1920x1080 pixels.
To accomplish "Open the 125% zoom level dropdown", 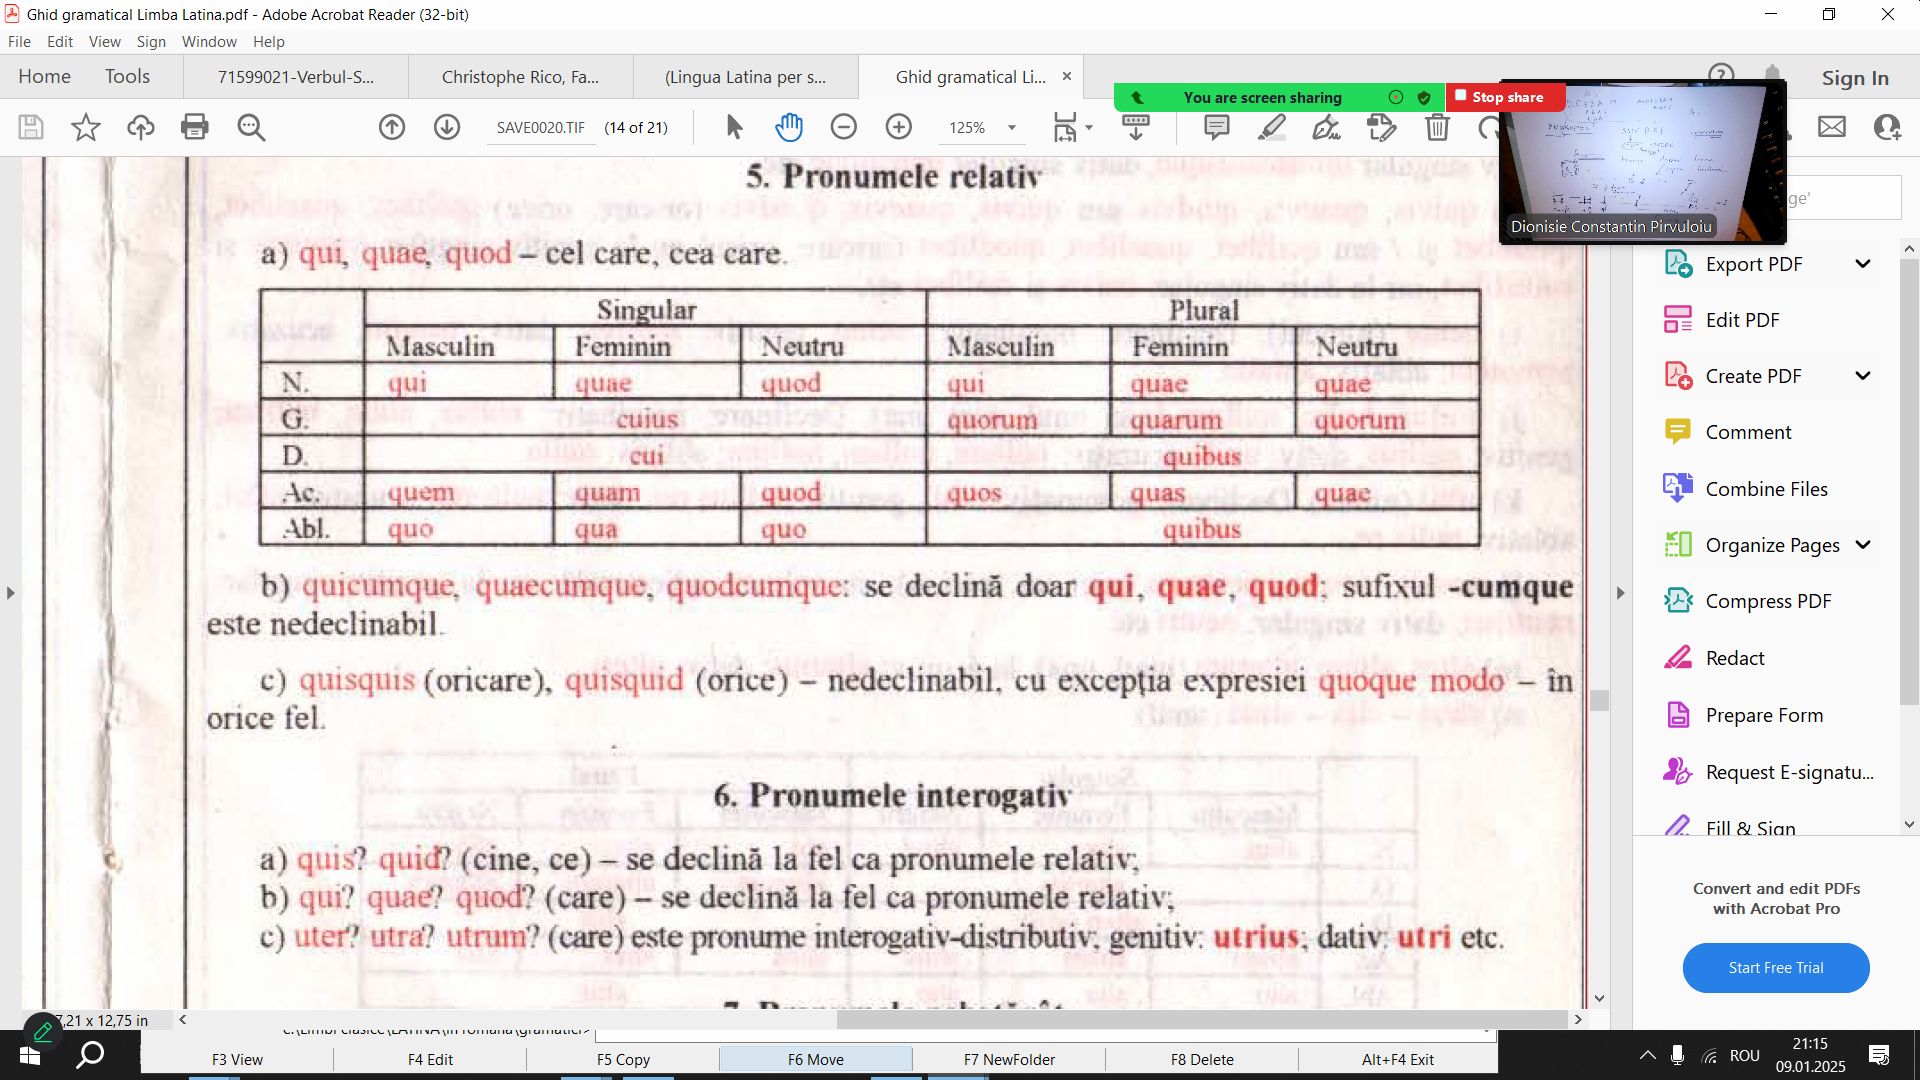I will click(1012, 128).
